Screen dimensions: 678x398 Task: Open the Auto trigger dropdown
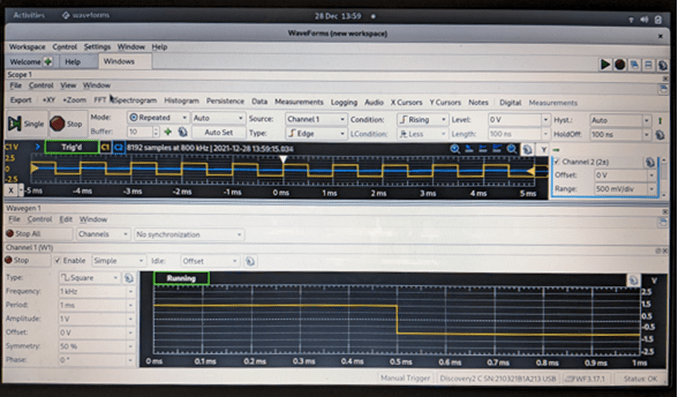(218, 117)
